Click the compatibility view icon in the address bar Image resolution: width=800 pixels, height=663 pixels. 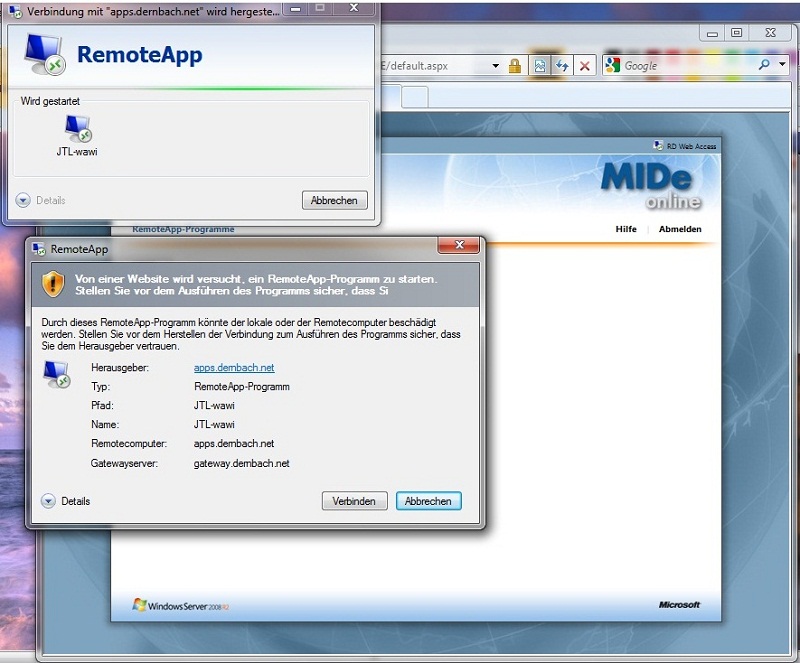[540, 65]
